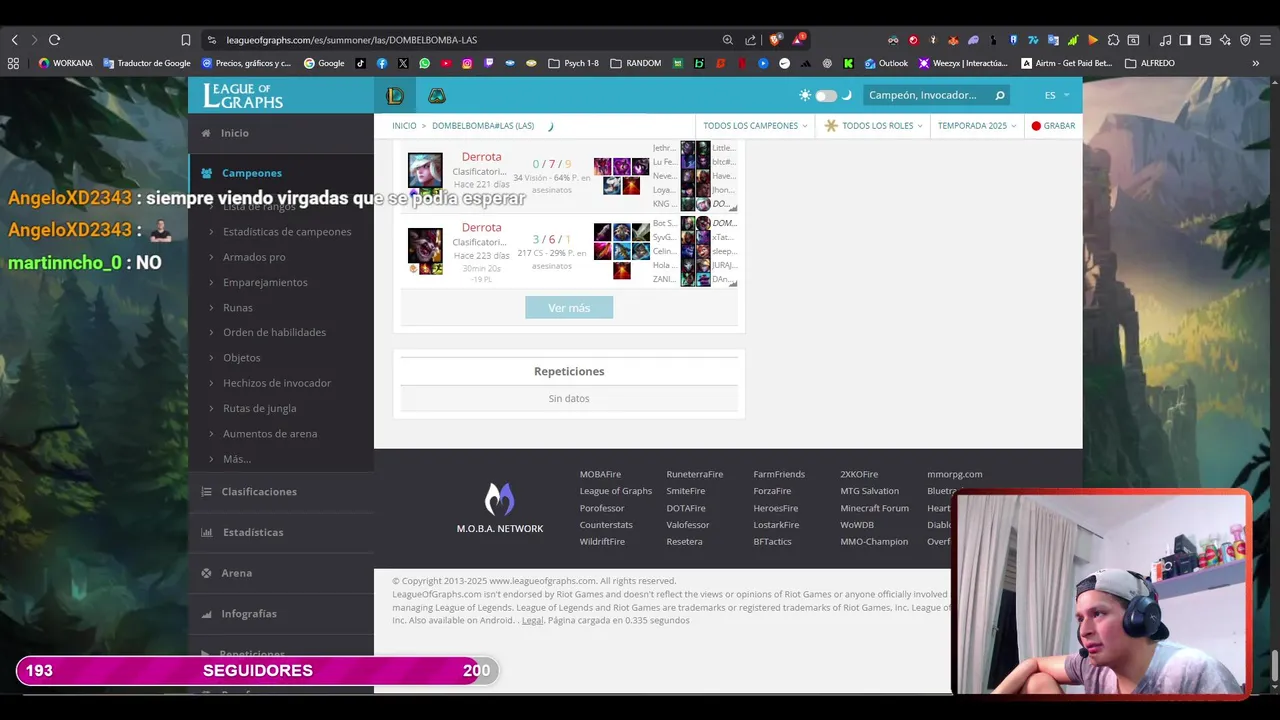This screenshot has width=1280, height=720.
Task: Share this page from the address bar
Action: [750, 40]
